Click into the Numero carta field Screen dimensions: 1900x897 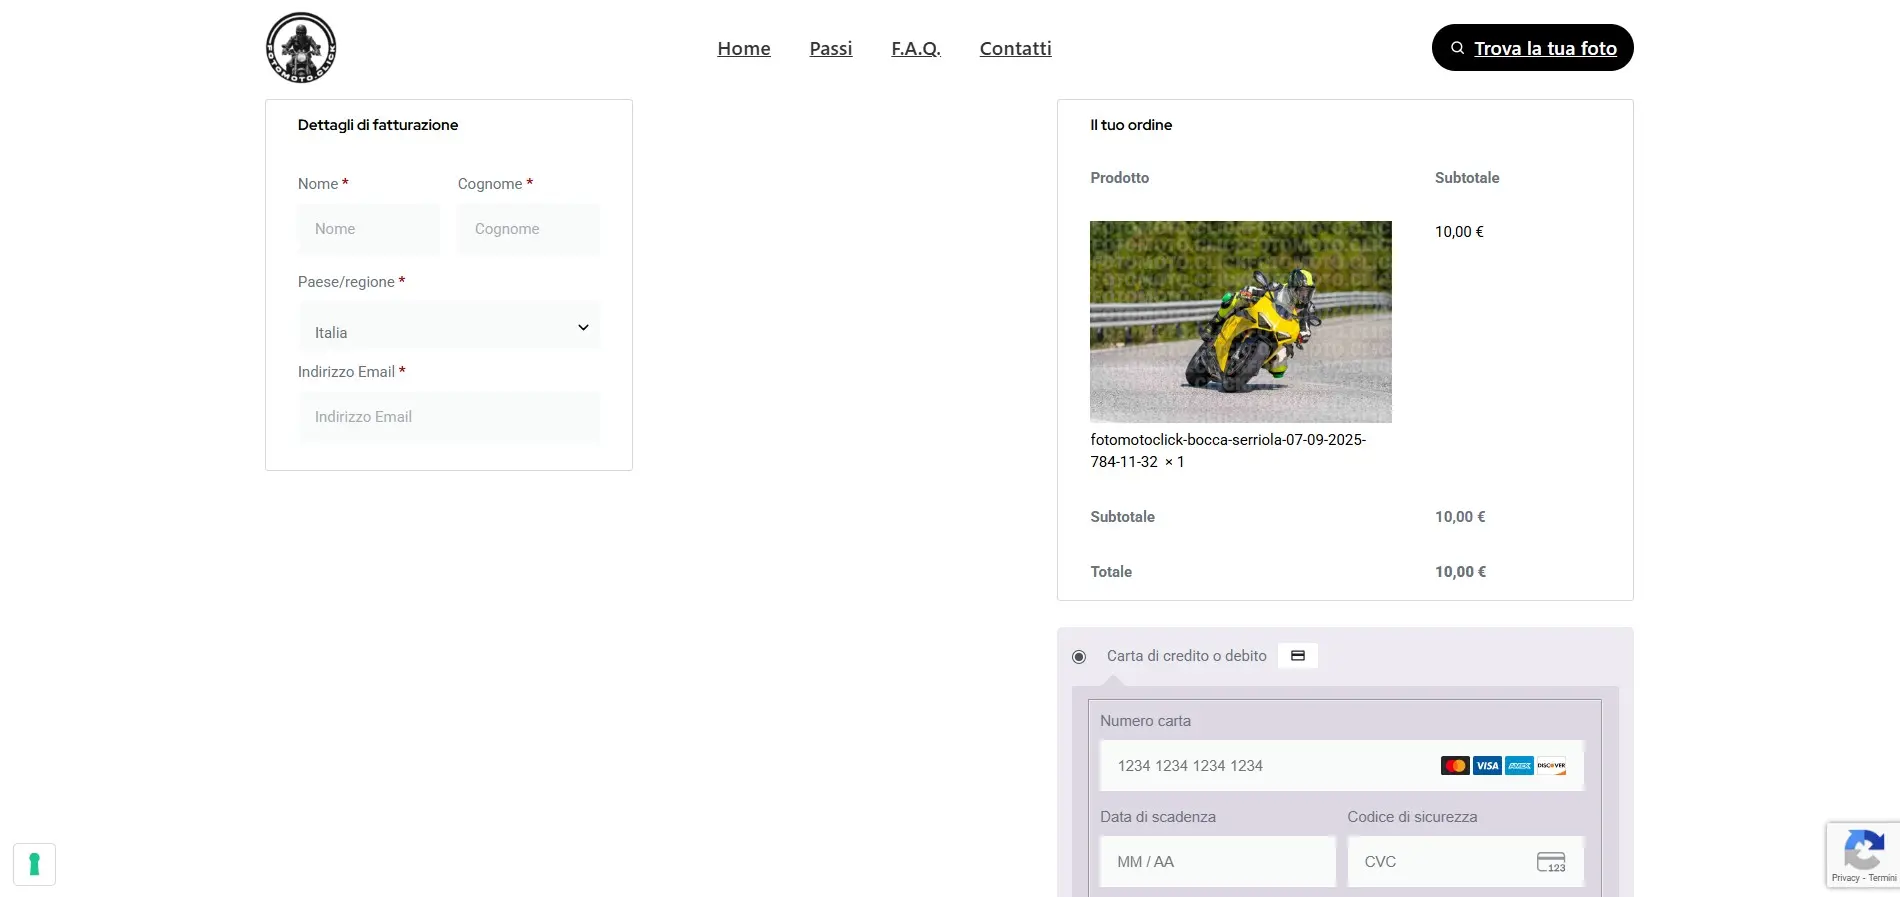pos(1270,766)
